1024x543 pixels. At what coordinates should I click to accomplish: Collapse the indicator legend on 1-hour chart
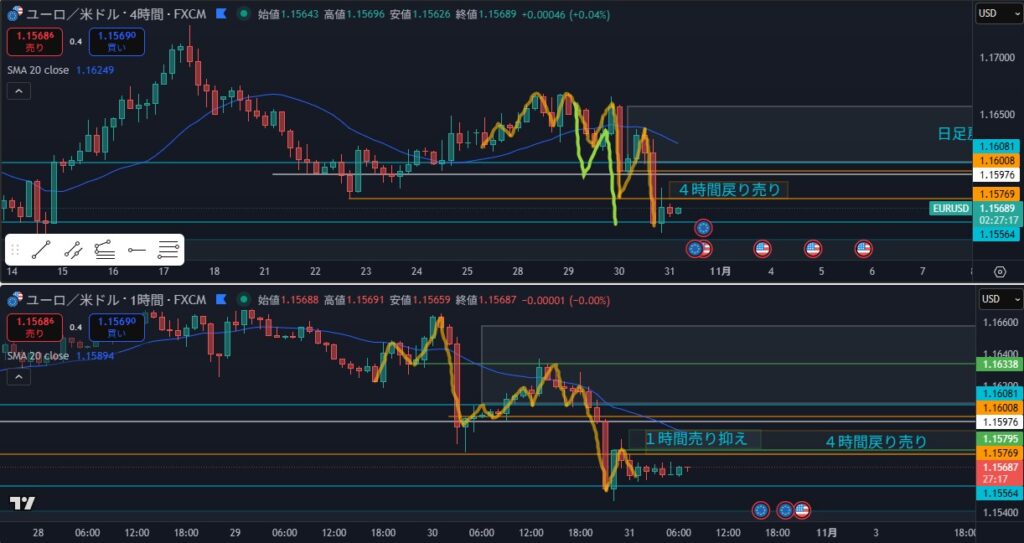pos(18,376)
